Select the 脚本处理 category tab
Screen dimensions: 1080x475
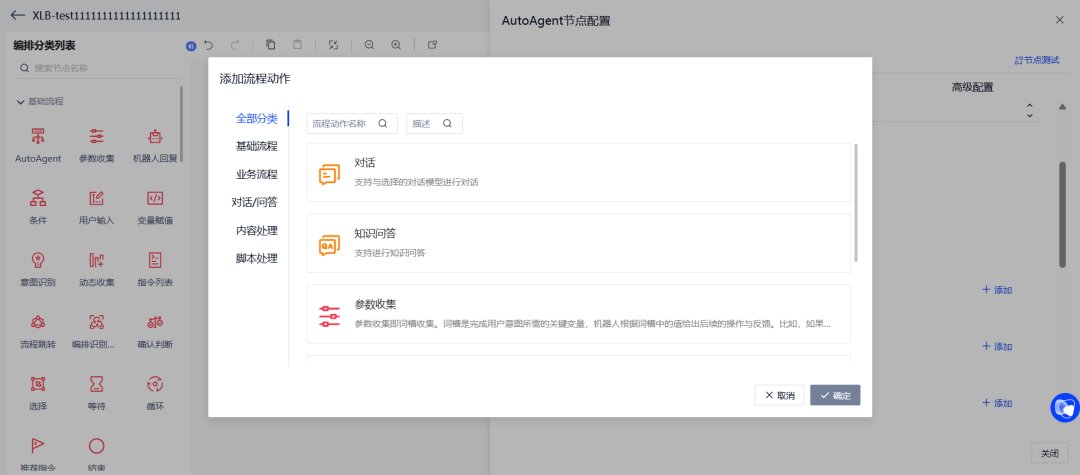click(256, 259)
